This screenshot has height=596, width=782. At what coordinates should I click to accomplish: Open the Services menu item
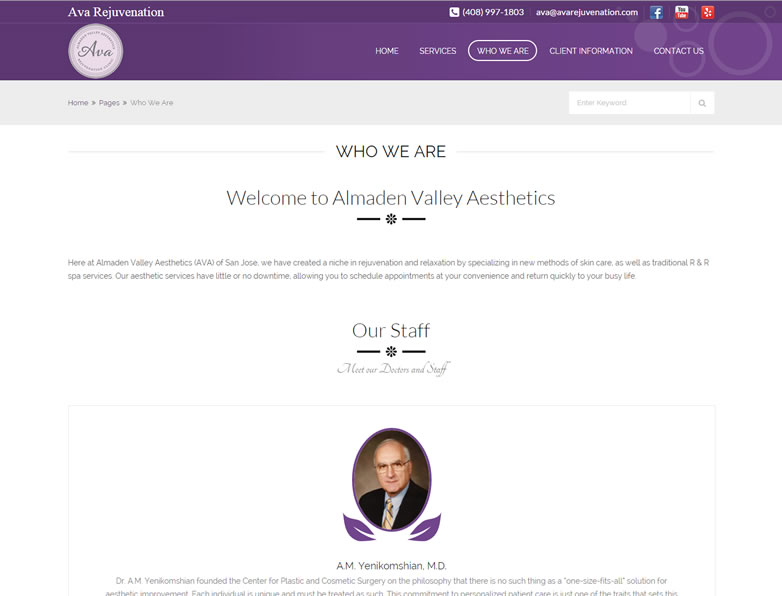click(x=437, y=51)
